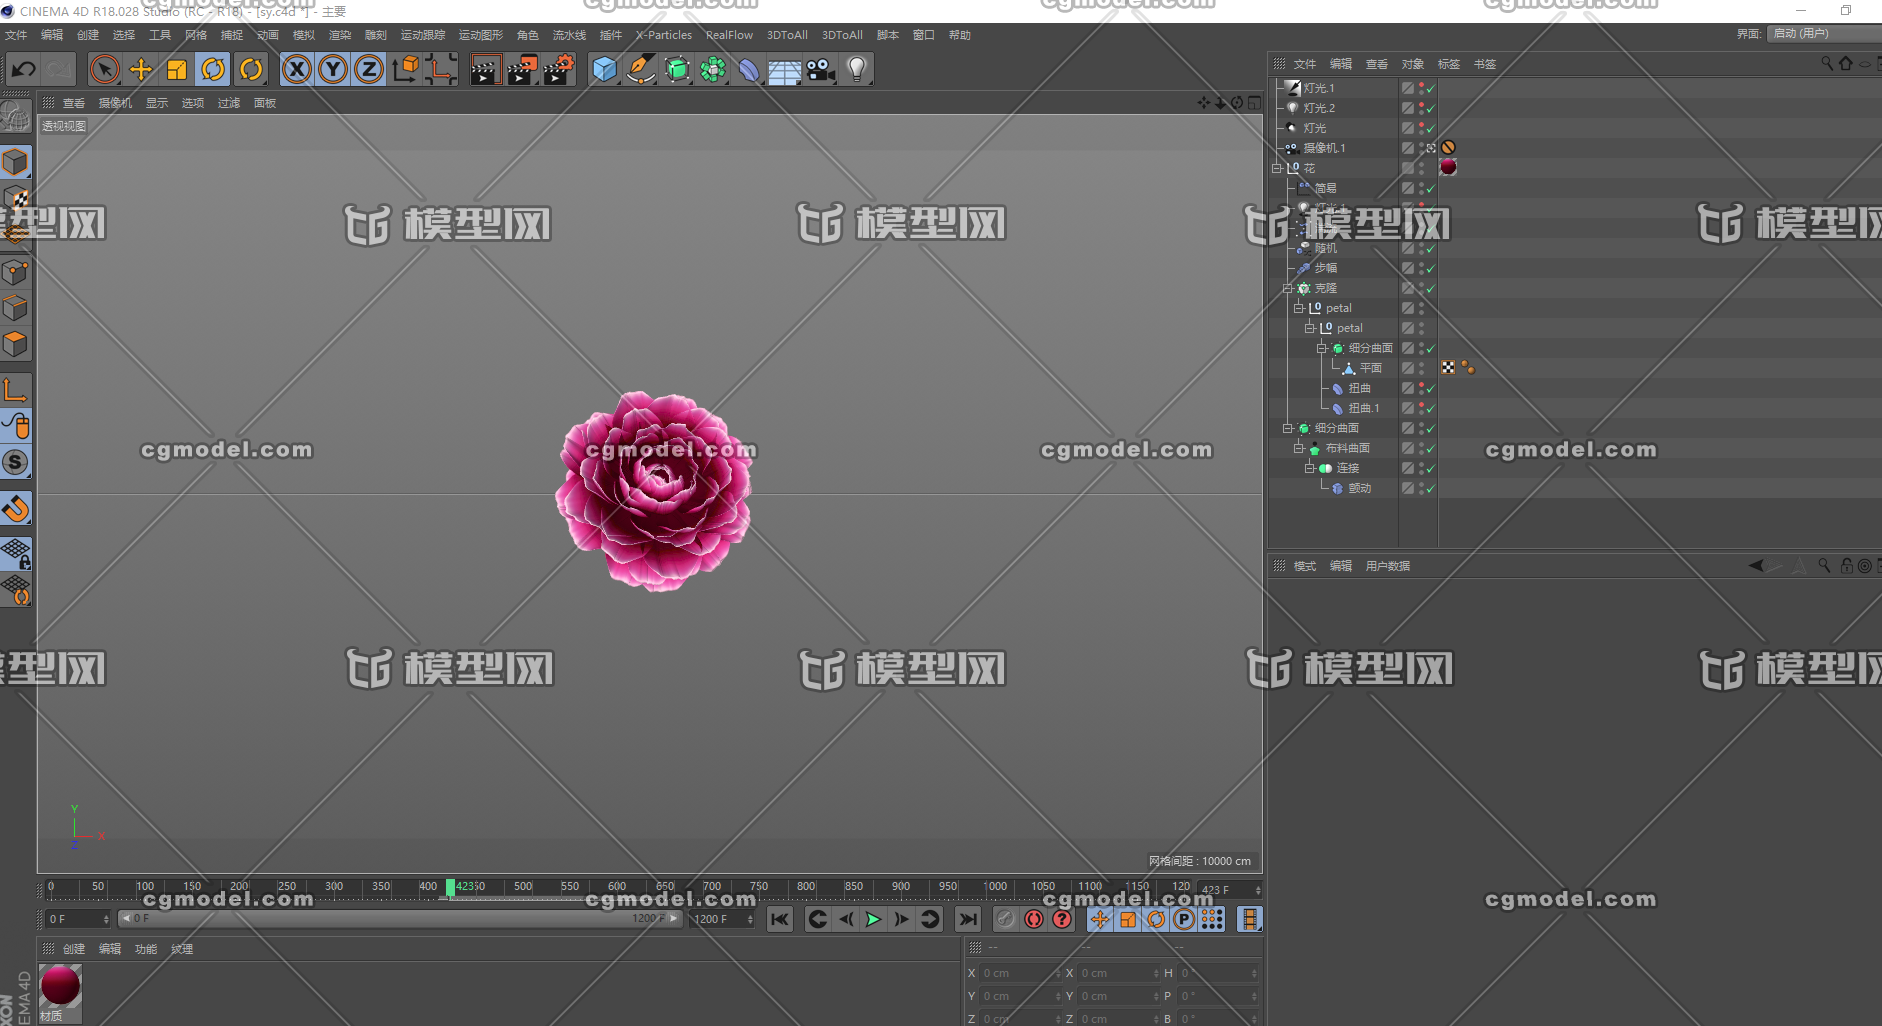Click the 0 F start frame field

click(78, 919)
